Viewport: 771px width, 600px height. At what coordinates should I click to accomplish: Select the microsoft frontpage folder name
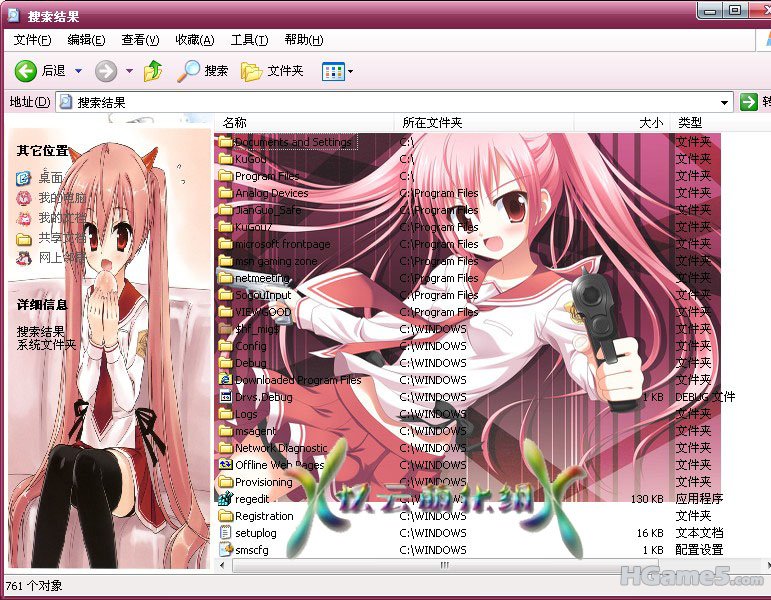pos(282,244)
